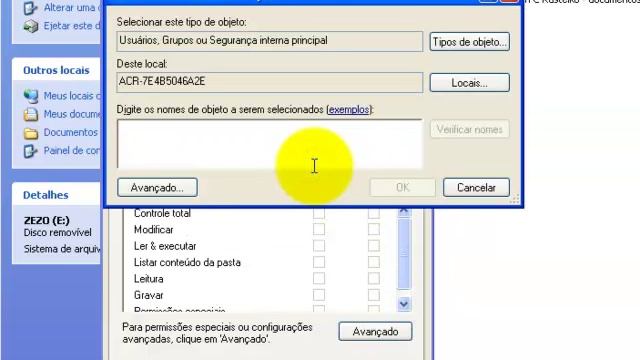
Task: Click the Documentos folder icon in sidebar
Action: pos(31,133)
